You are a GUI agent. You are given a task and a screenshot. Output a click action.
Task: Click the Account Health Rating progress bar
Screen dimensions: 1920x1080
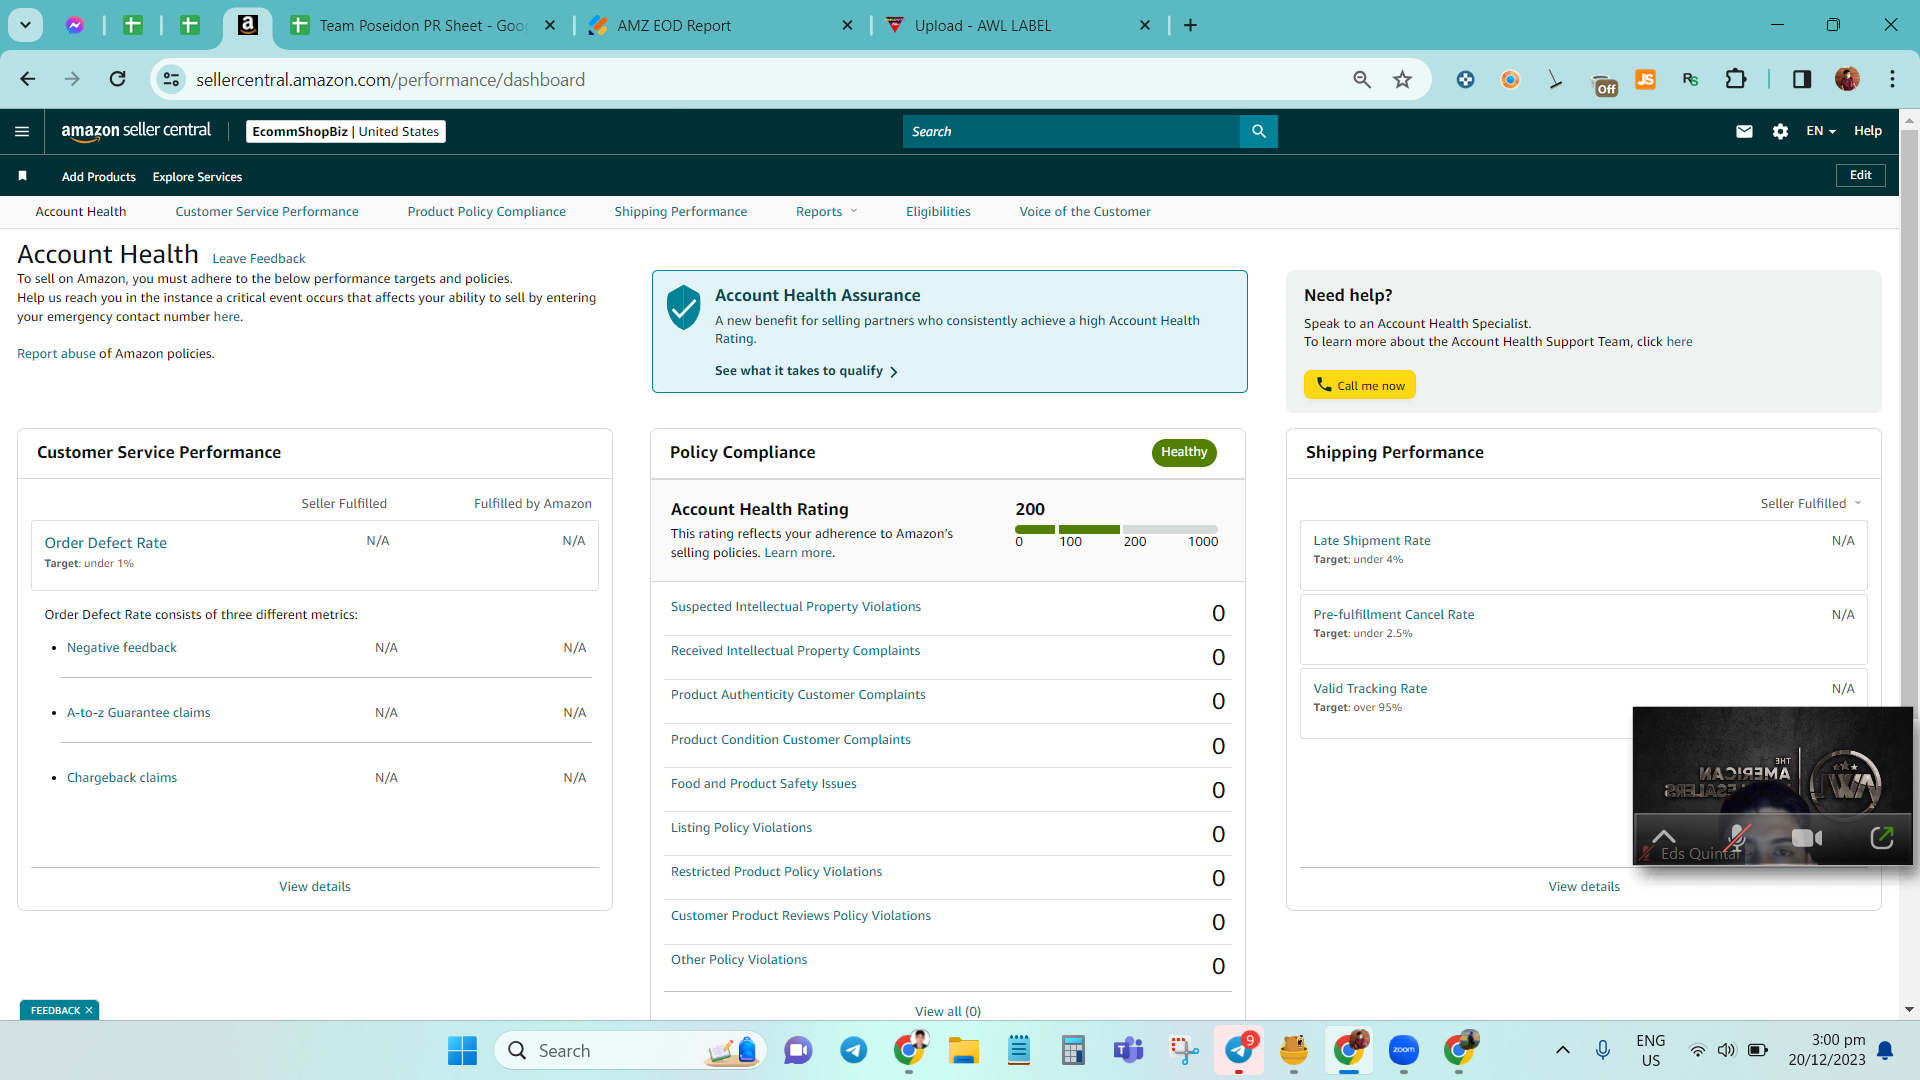tap(1116, 529)
